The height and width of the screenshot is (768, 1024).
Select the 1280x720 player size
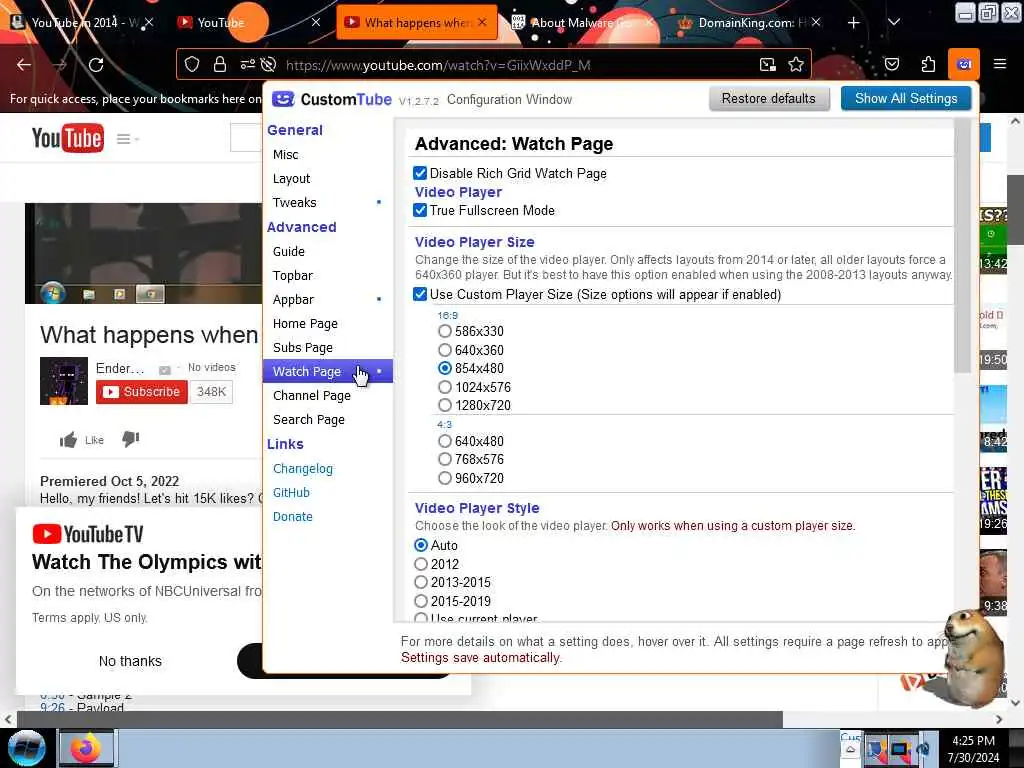coord(445,405)
